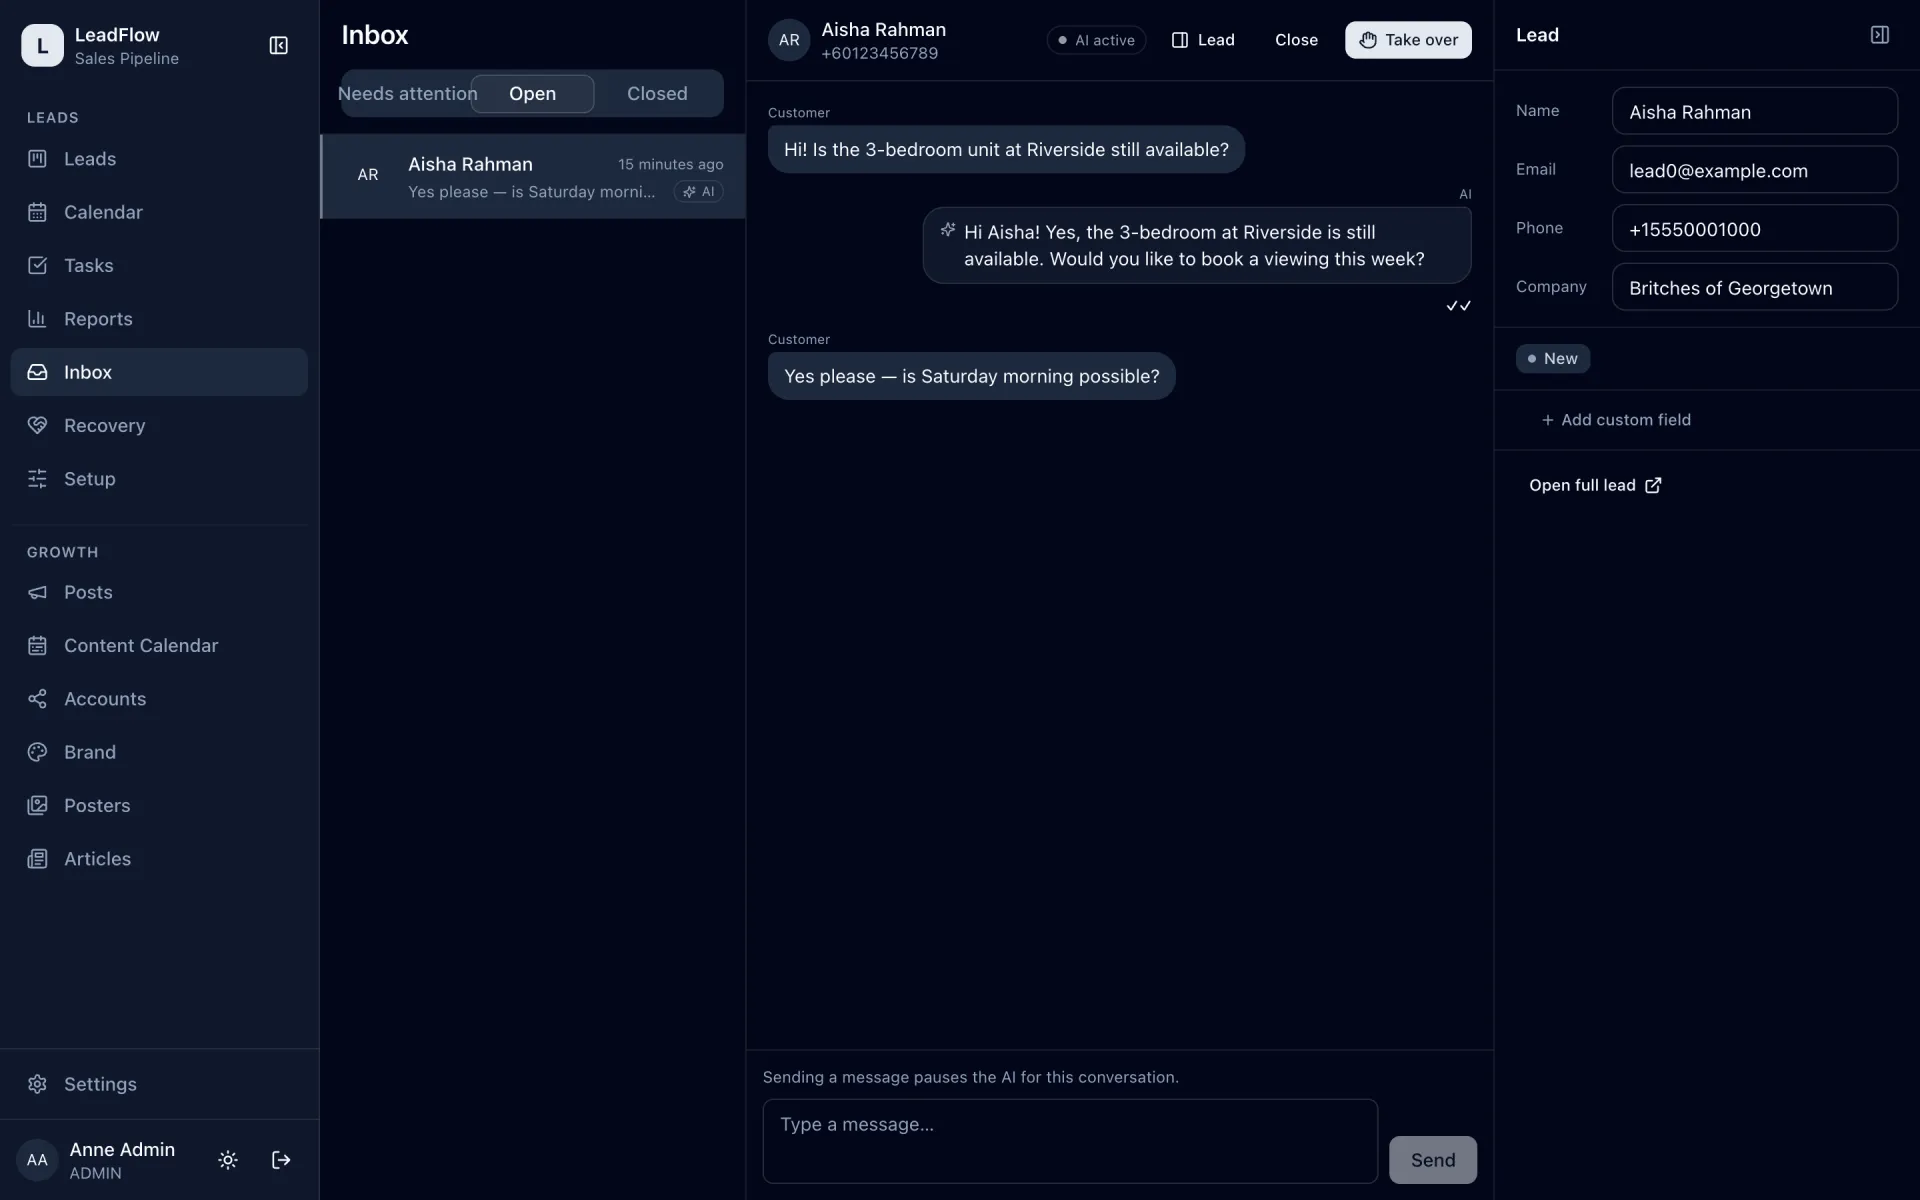Click 'Yes please — is Saturday morning possible?' message

[x=971, y=376]
